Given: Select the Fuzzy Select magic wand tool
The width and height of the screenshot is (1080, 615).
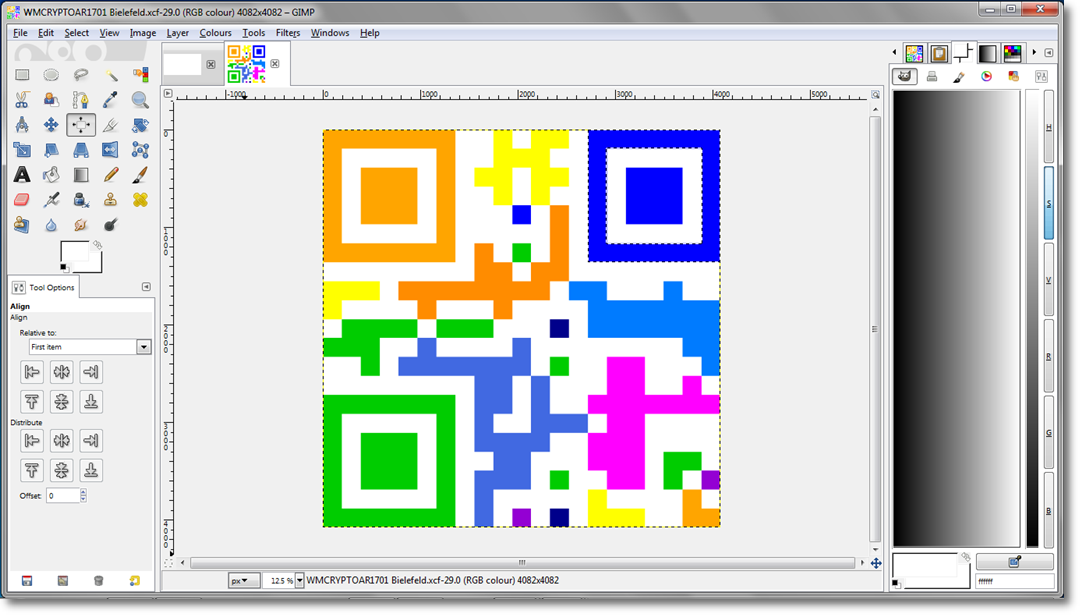Looking at the screenshot, I should (x=110, y=74).
